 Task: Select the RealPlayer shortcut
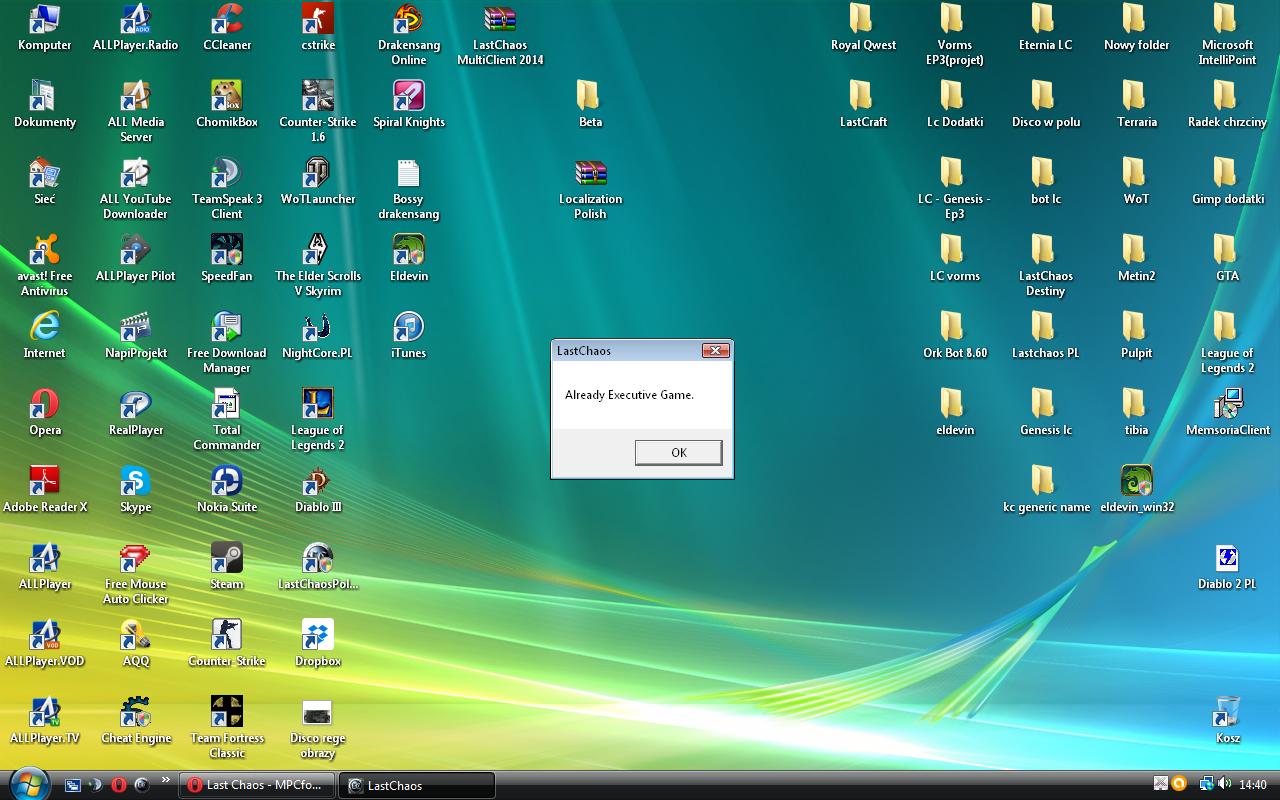[136, 413]
